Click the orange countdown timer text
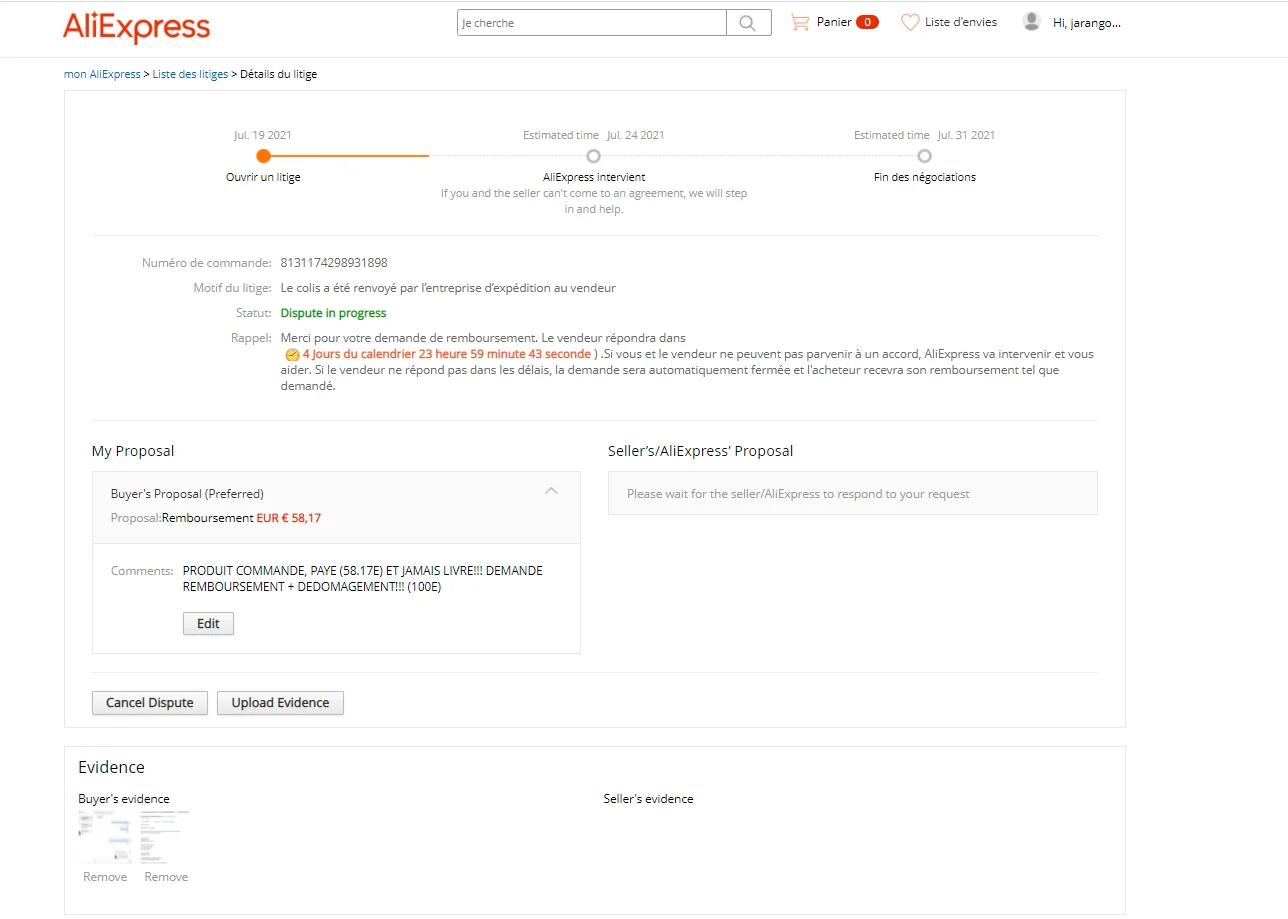This screenshot has height=919, width=1288. coord(447,354)
